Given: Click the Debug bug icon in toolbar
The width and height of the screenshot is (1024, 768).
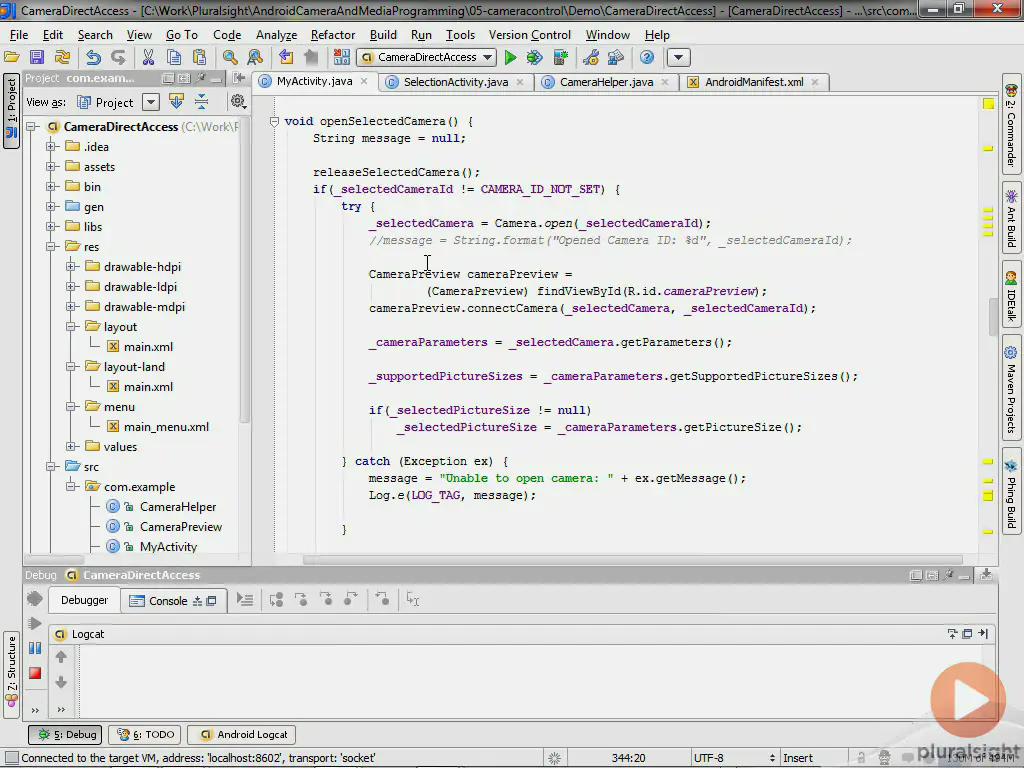Looking at the screenshot, I should click(x=535, y=58).
